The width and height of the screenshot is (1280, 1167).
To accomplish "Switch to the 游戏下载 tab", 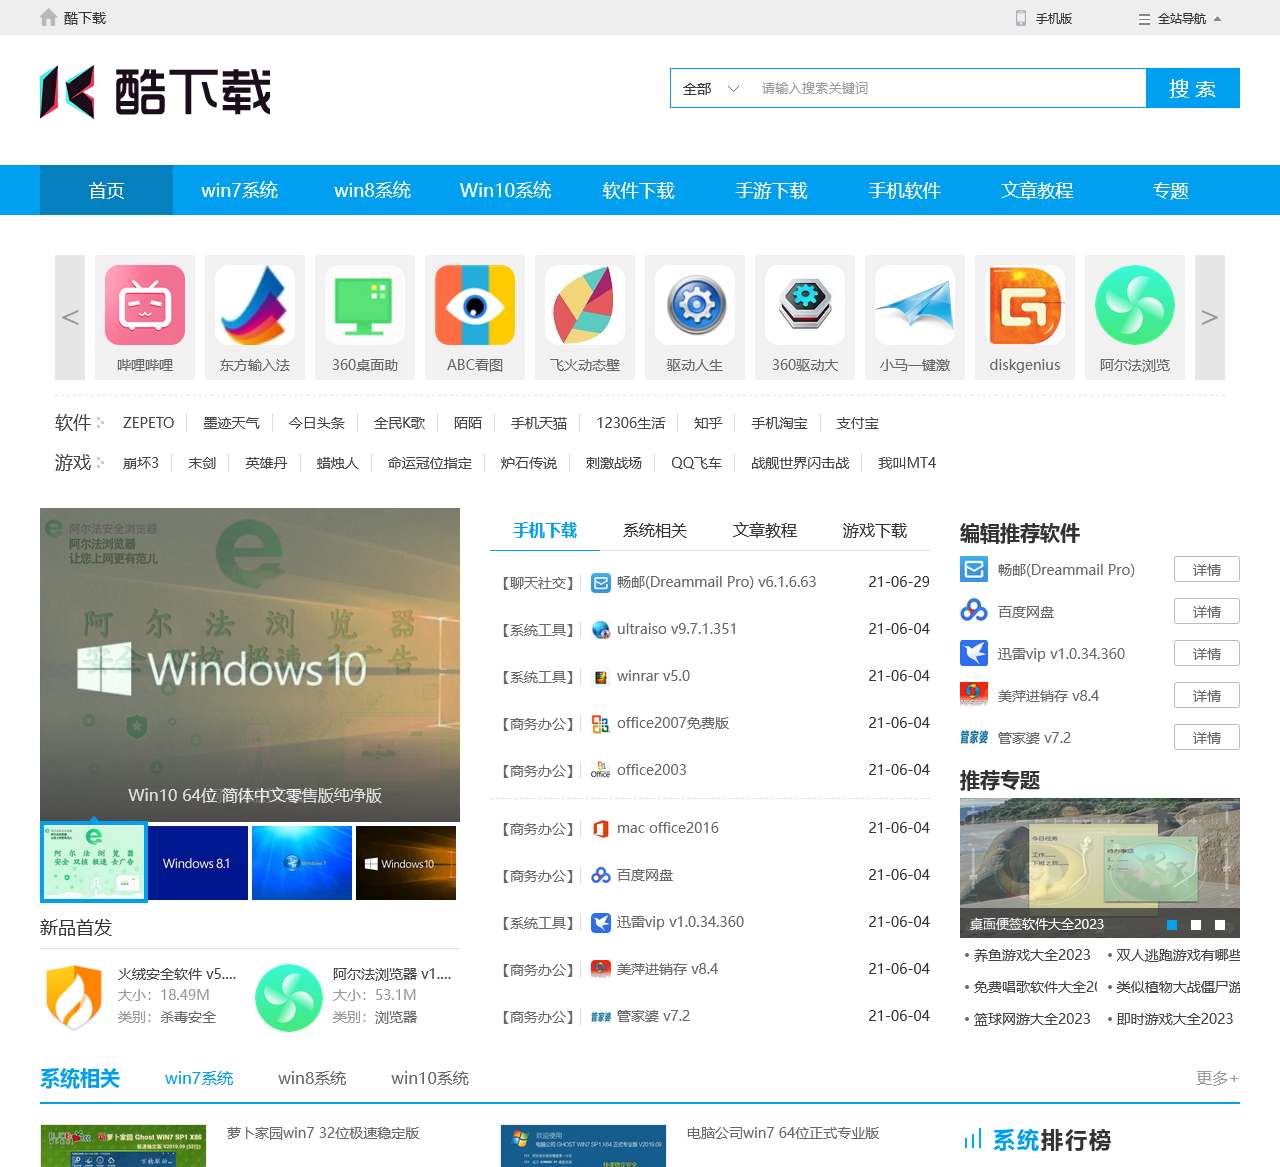I will 874,531.
